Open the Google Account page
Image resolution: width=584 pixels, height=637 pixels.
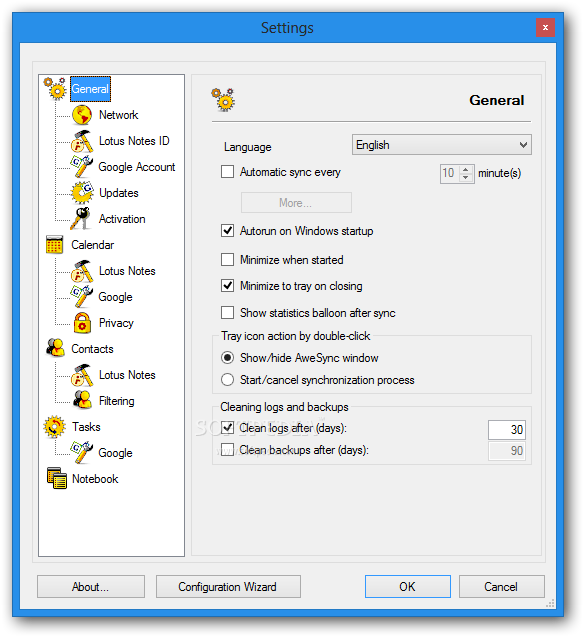pos(136,167)
